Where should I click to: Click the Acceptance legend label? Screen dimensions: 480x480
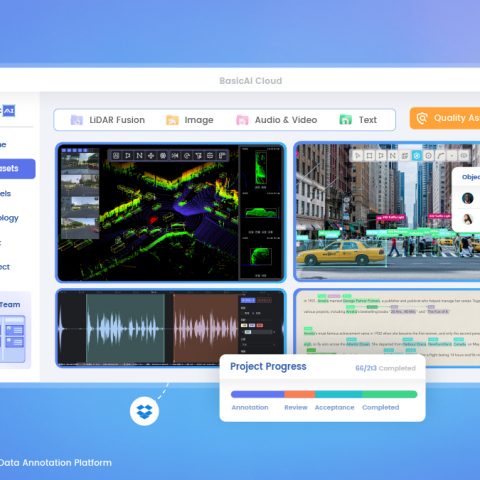click(334, 407)
